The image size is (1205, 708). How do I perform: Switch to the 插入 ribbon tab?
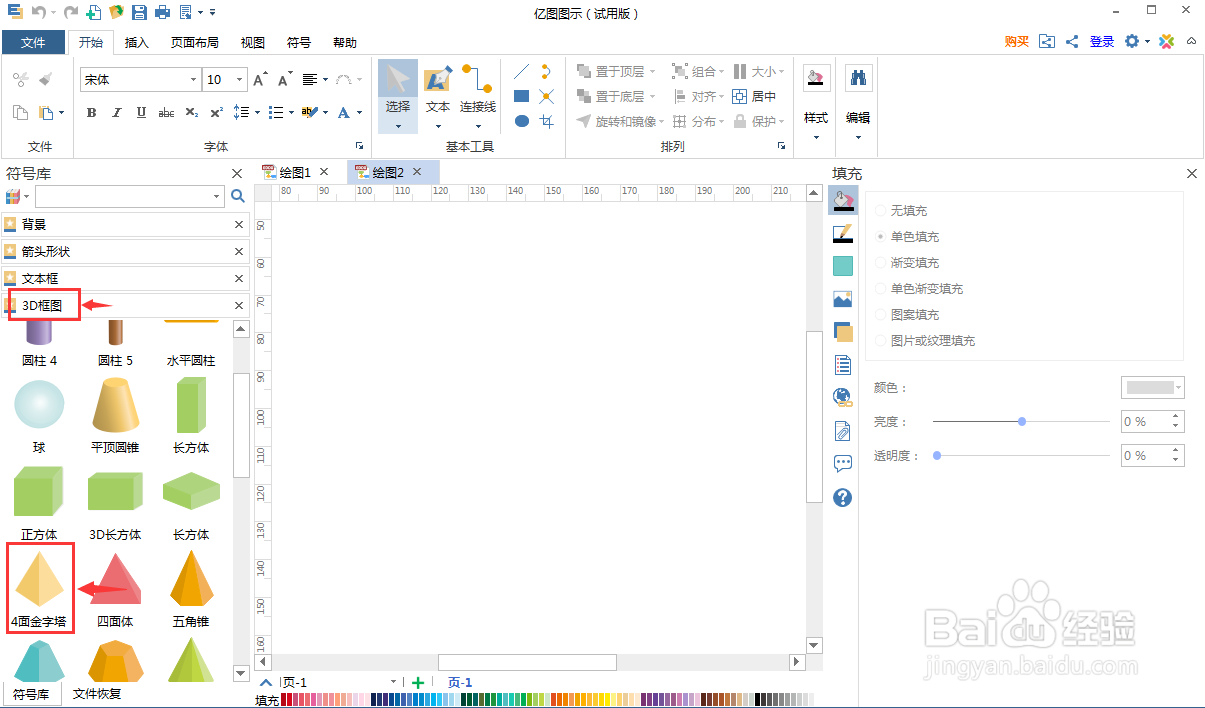136,42
